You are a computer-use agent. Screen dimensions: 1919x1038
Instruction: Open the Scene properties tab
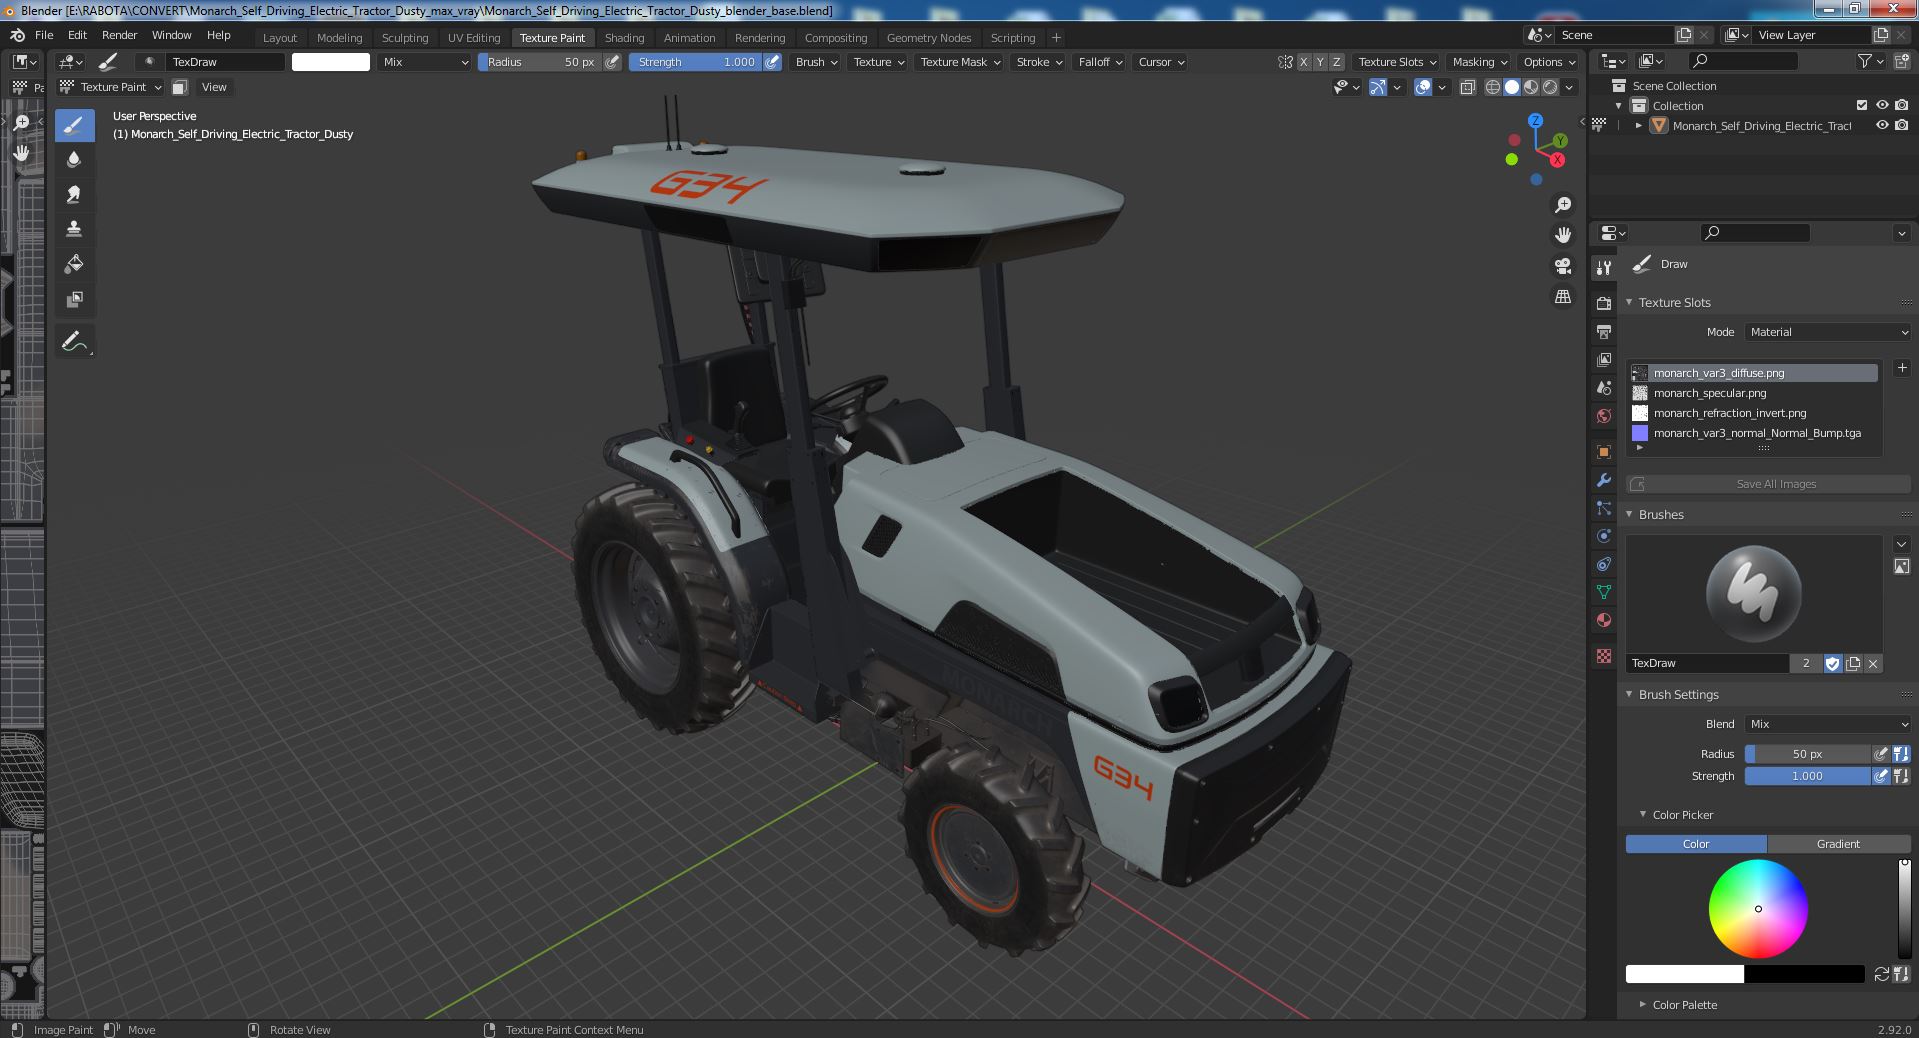tap(1604, 387)
